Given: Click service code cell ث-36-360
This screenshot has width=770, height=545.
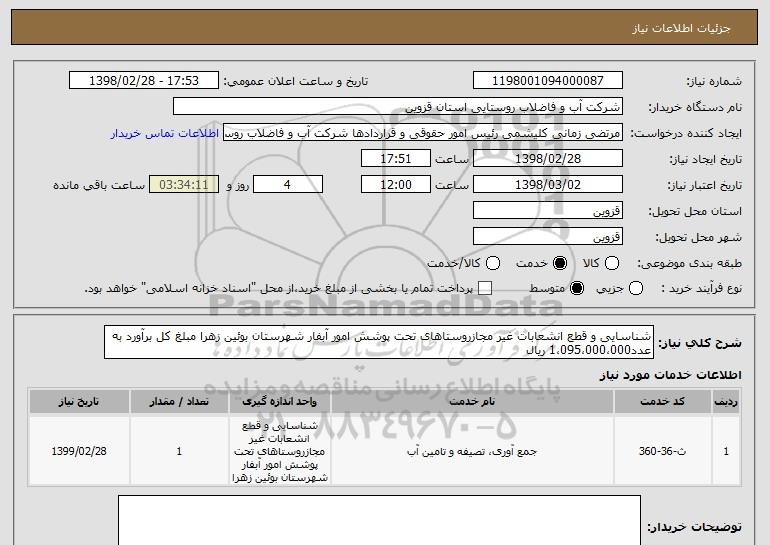Looking at the screenshot, I should click(x=662, y=451).
